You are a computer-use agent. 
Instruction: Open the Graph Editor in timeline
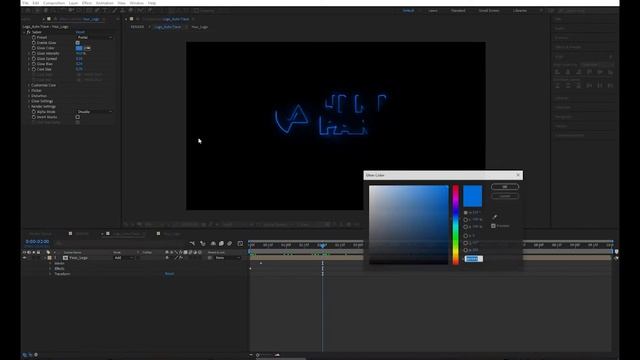point(240,243)
